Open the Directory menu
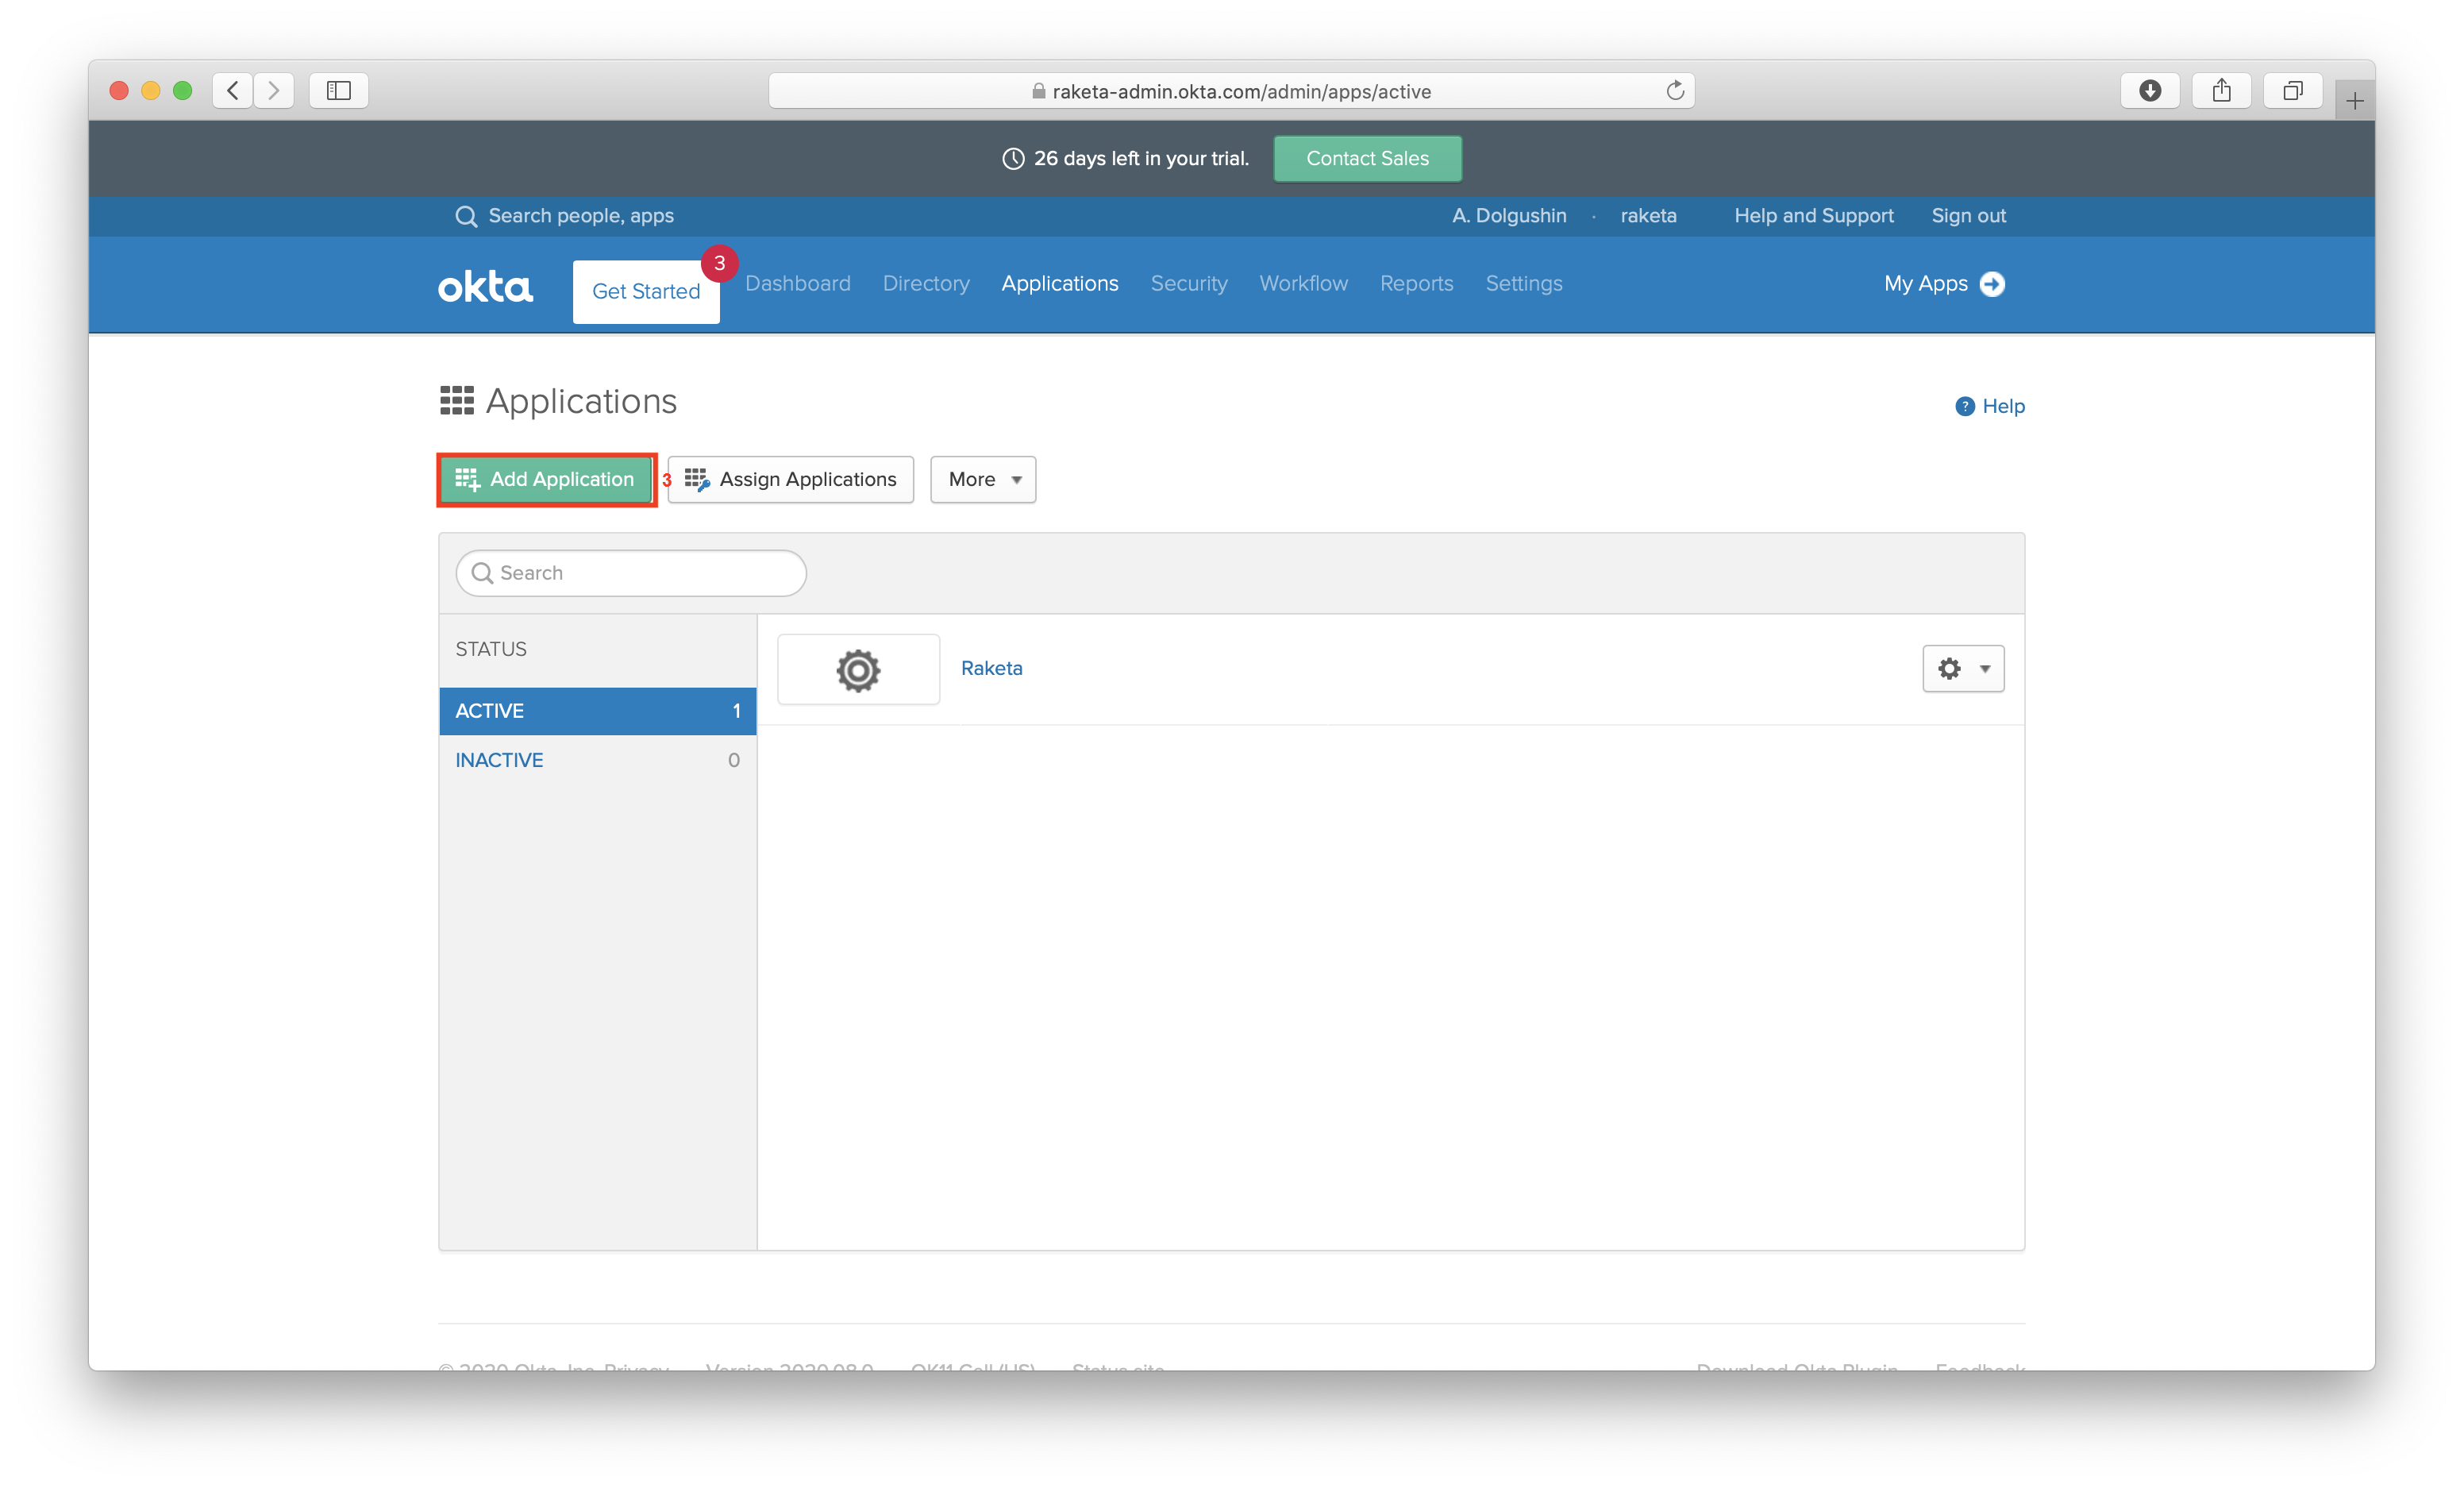Screen dimensions: 2464x1488 [926, 284]
